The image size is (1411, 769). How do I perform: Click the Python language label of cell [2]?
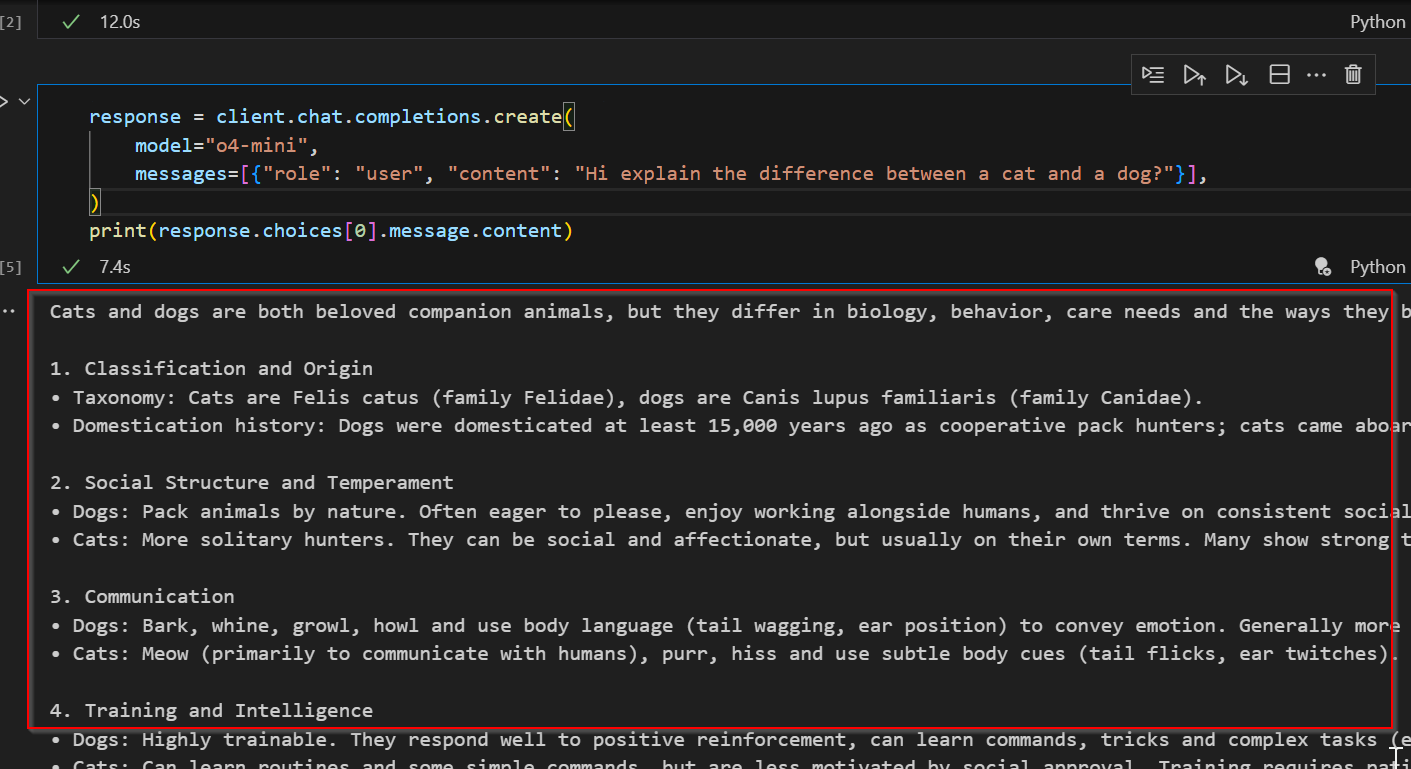1377,22
